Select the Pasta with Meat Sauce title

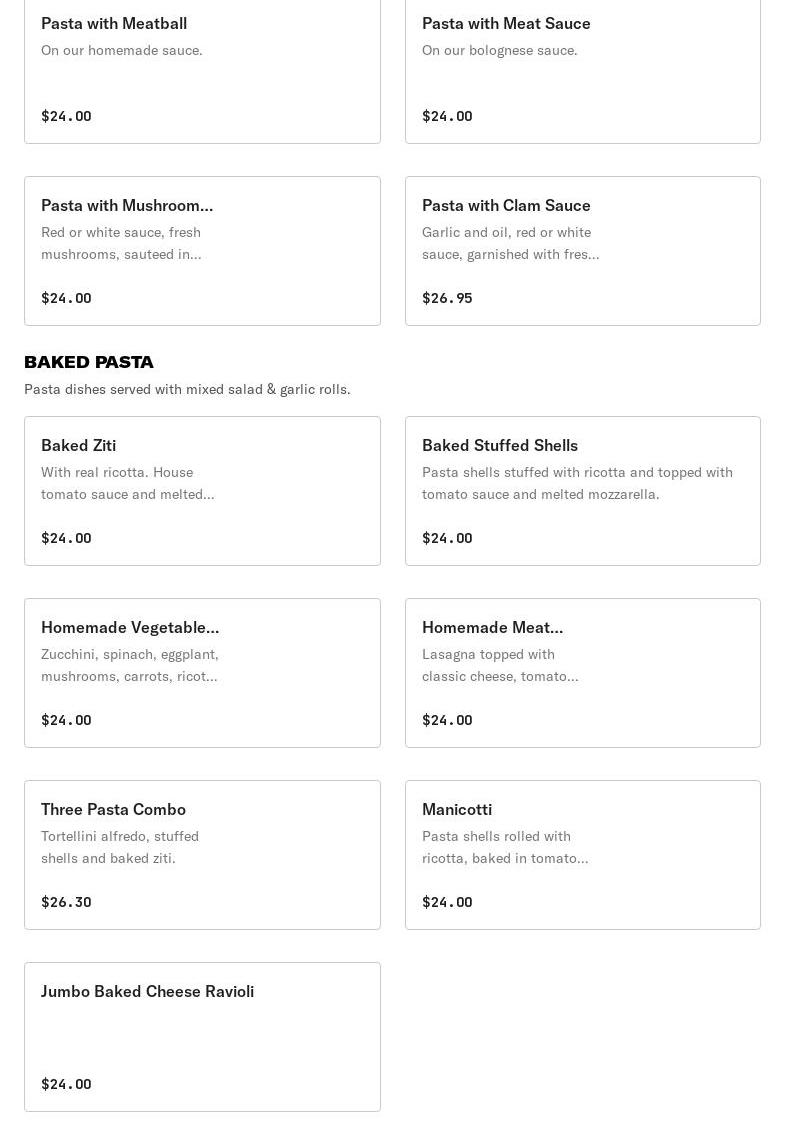[x=506, y=23]
